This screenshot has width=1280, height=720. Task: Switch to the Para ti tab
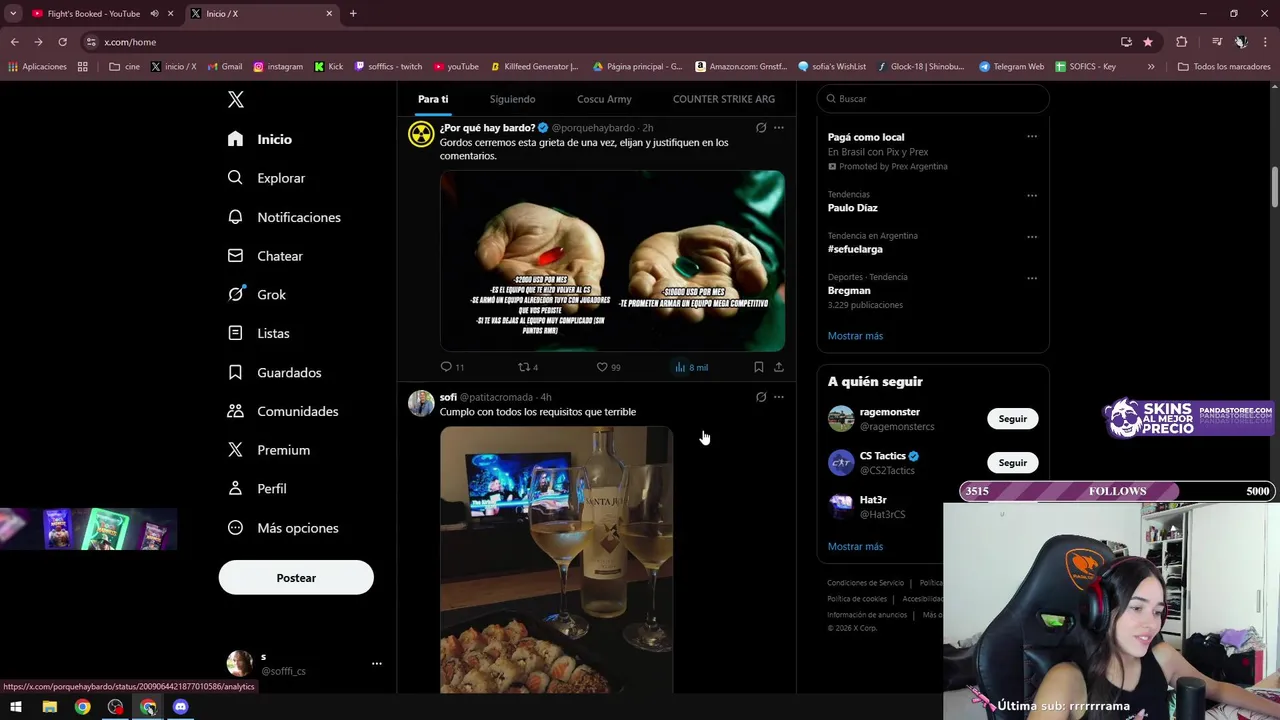(x=433, y=99)
